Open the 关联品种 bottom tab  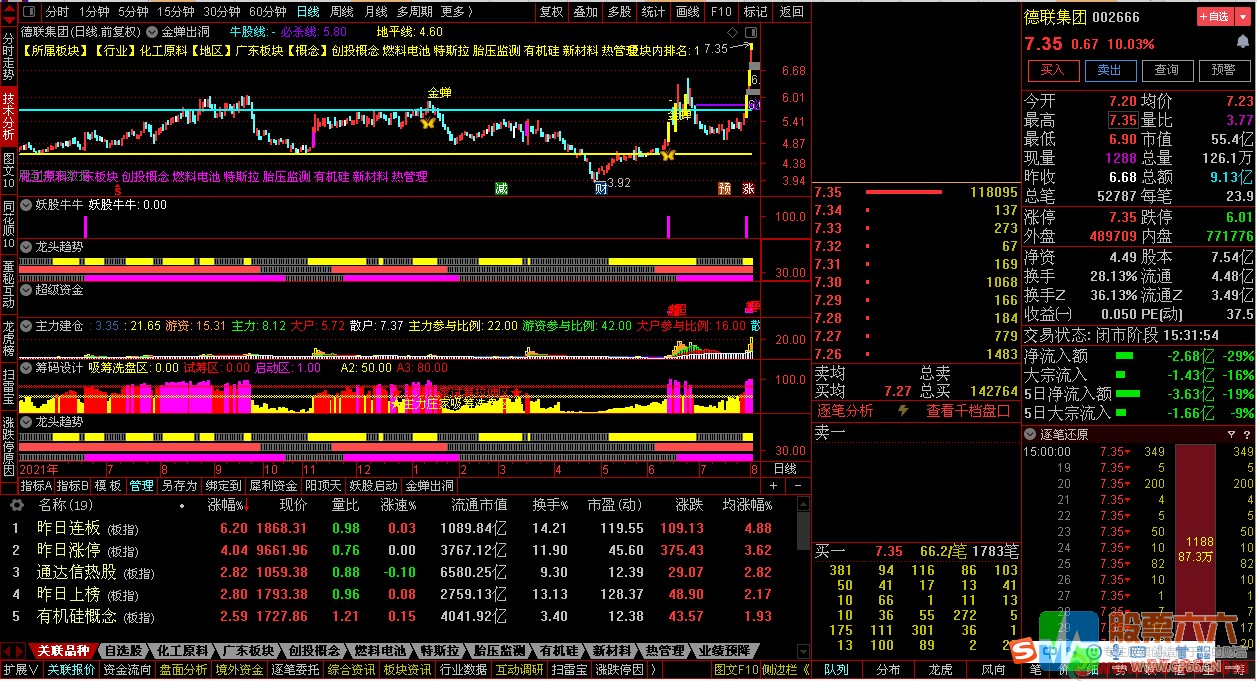click(x=64, y=651)
